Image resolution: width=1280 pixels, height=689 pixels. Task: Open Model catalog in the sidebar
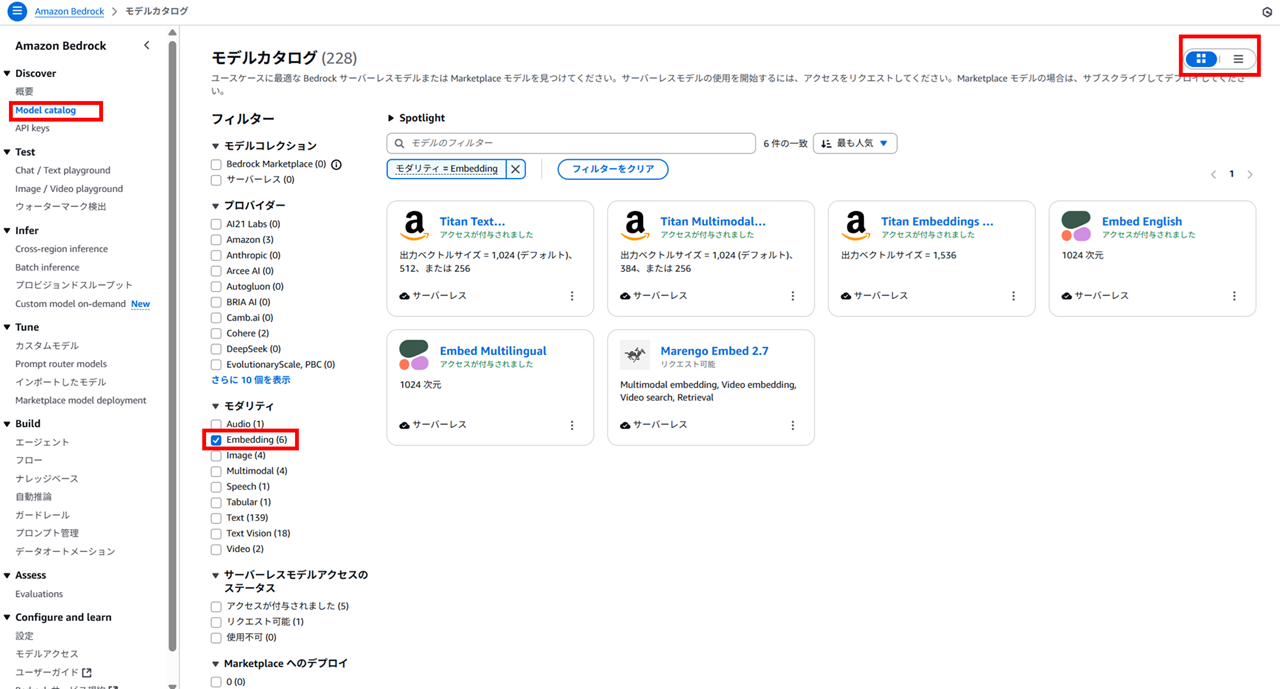pyautogui.click(x=45, y=110)
